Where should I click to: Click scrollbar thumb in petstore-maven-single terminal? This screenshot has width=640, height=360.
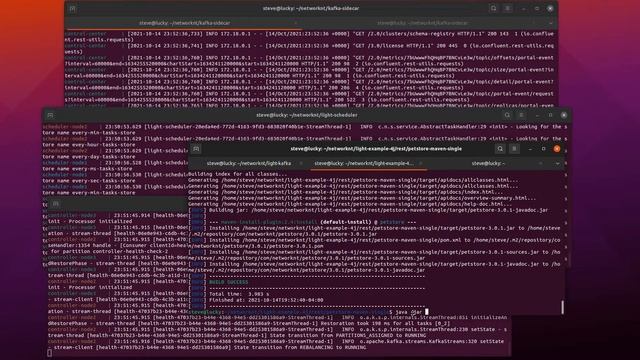coord(562,307)
